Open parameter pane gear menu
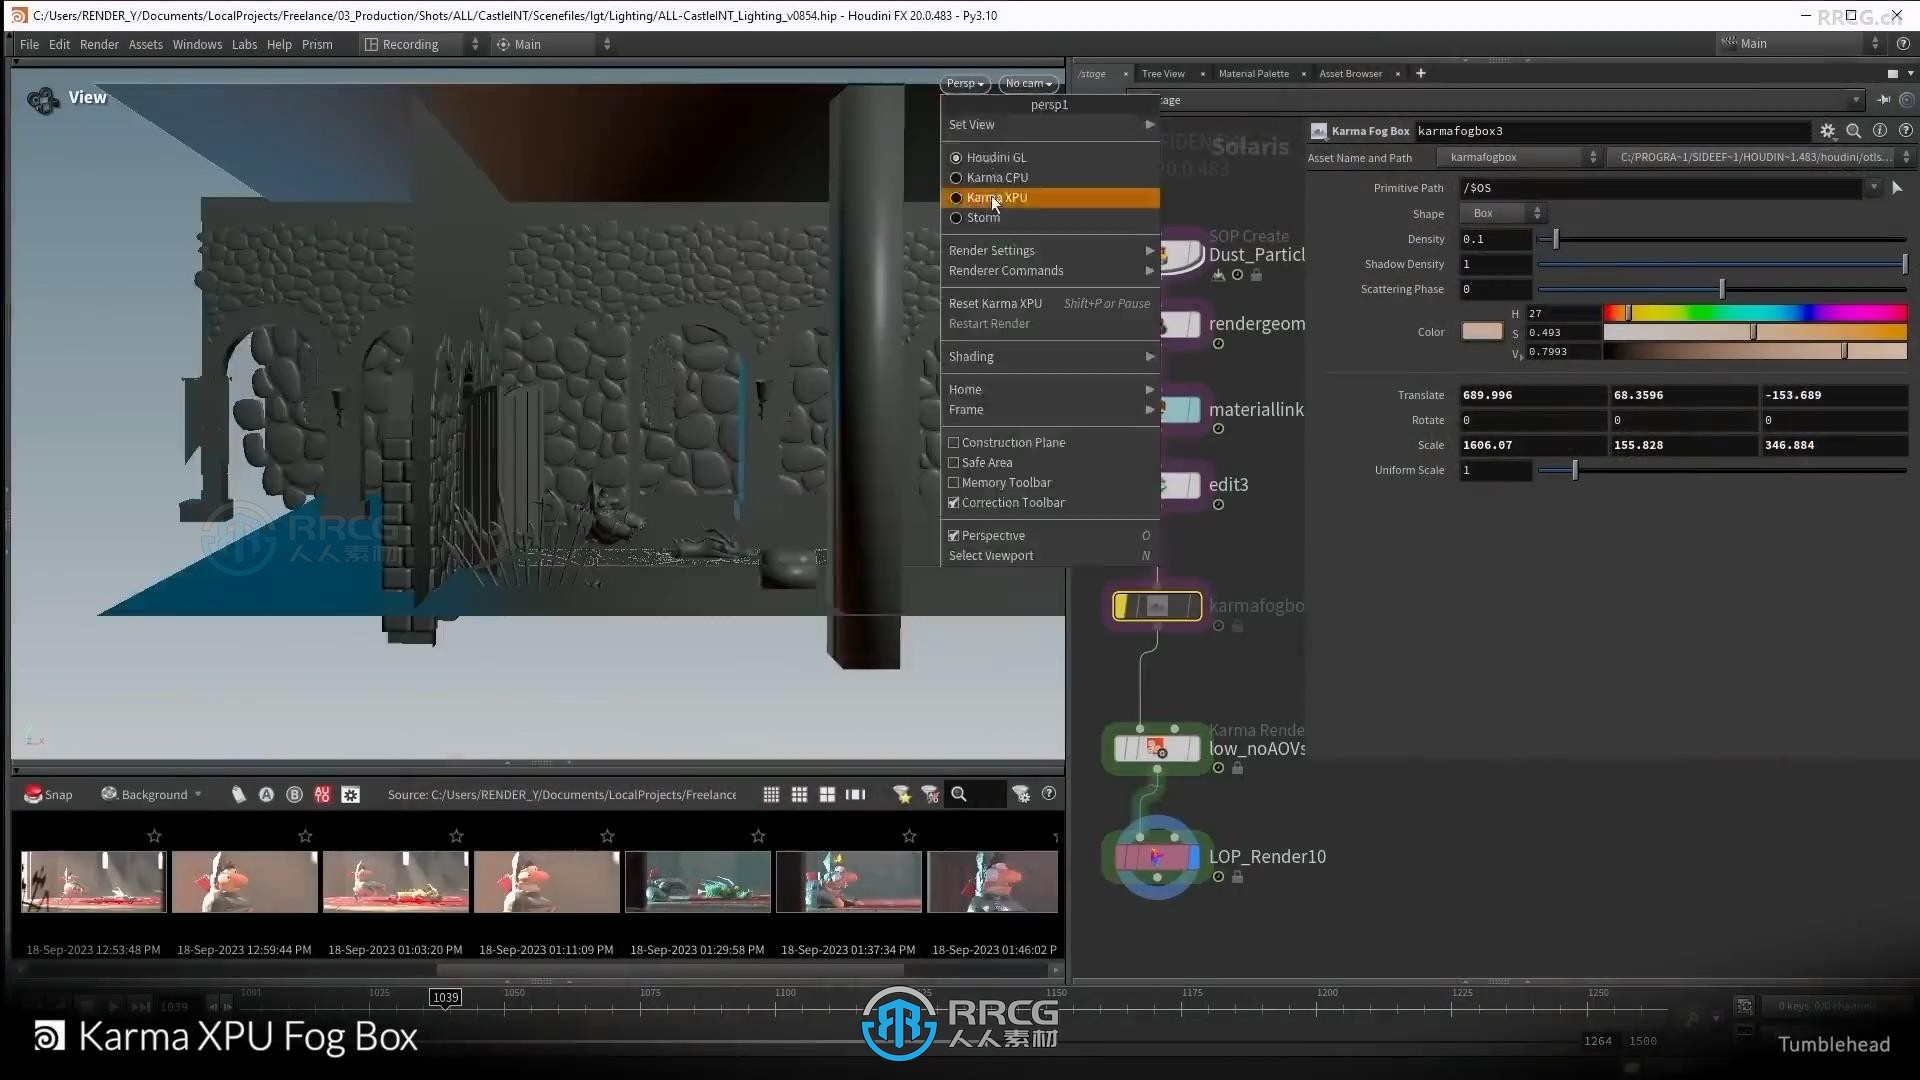Screen dimensions: 1920x1080 tap(1827, 131)
